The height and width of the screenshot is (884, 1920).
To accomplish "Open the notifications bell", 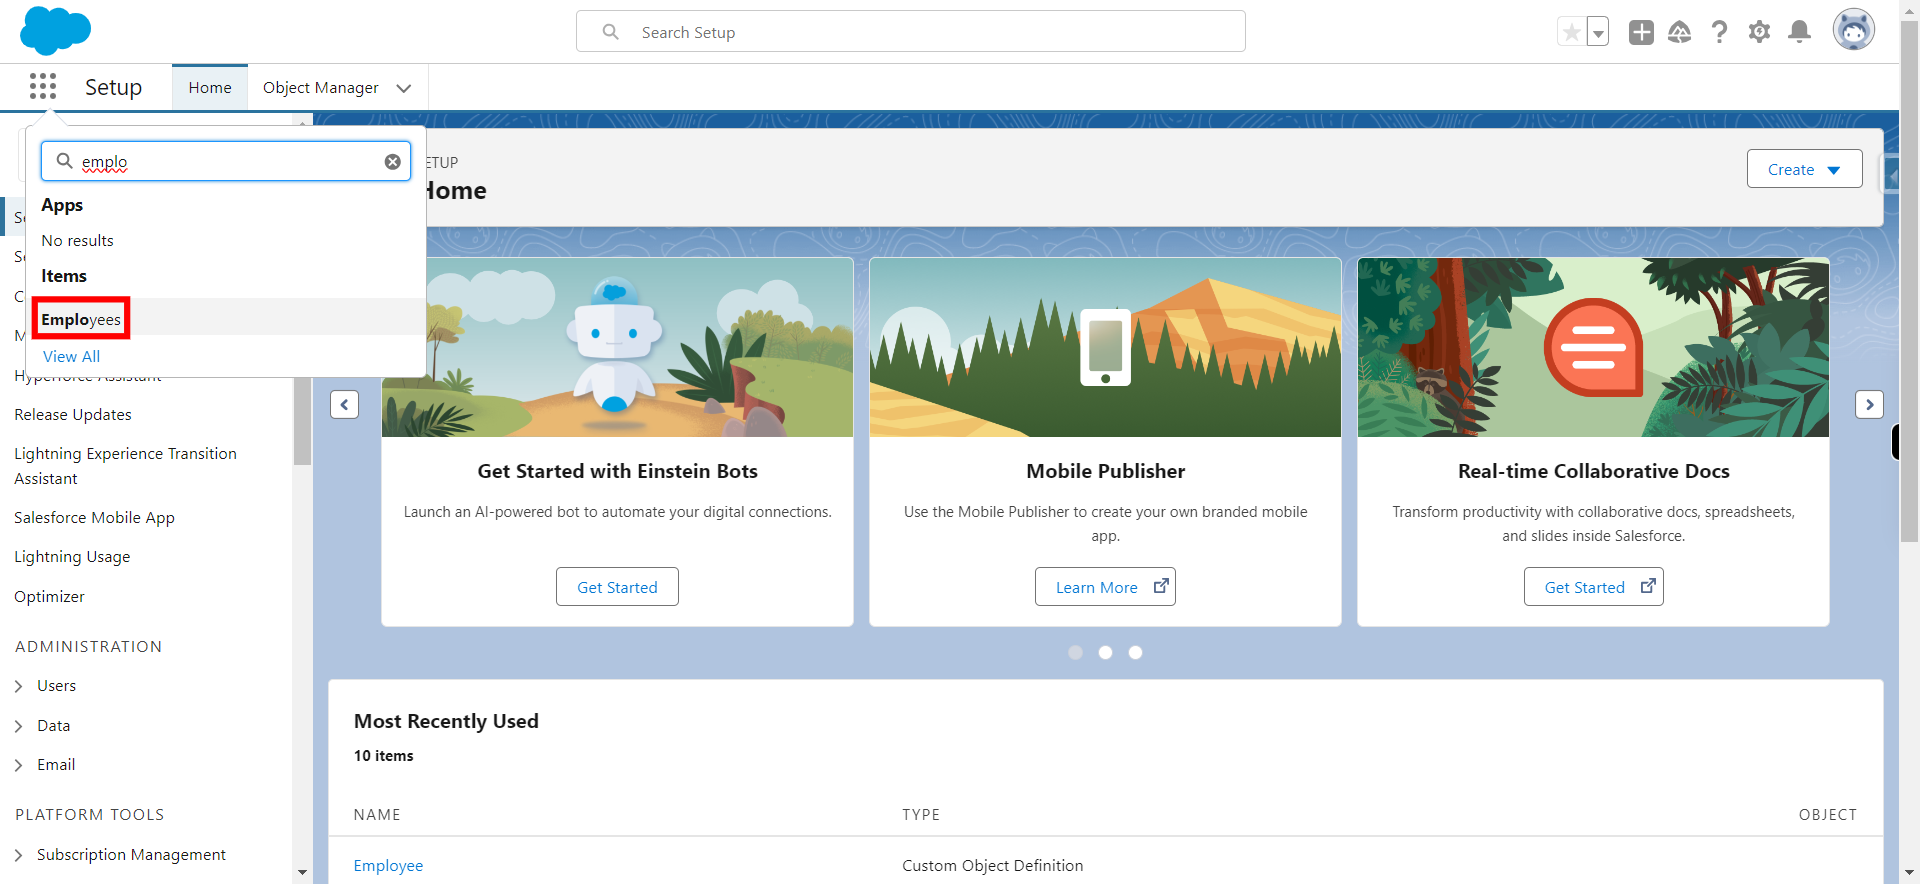I will click(x=1799, y=32).
